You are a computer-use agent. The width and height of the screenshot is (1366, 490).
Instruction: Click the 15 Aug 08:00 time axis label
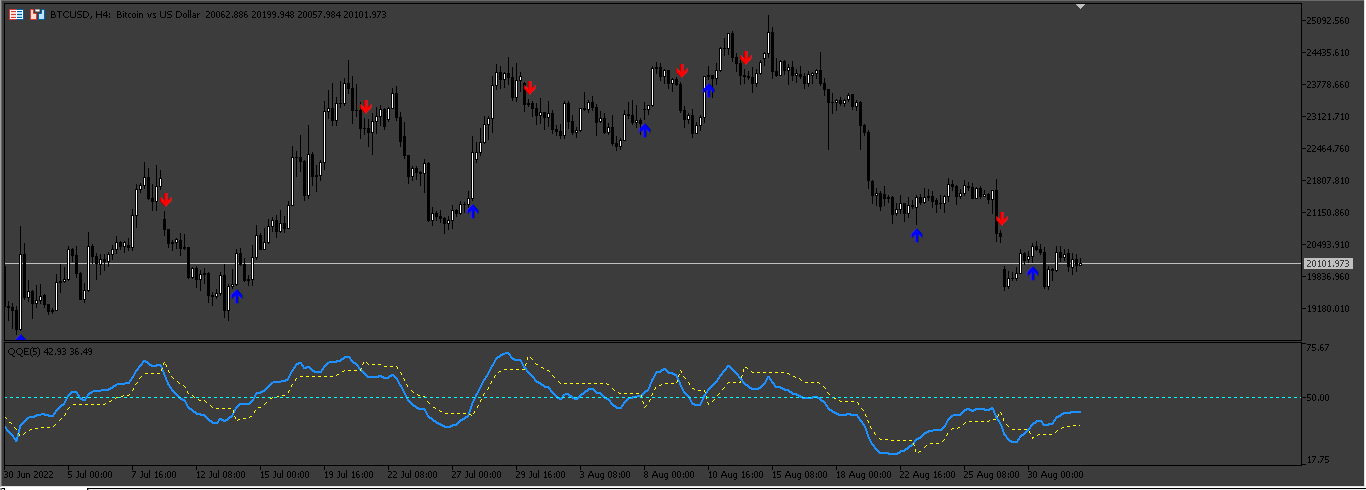point(800,473)
